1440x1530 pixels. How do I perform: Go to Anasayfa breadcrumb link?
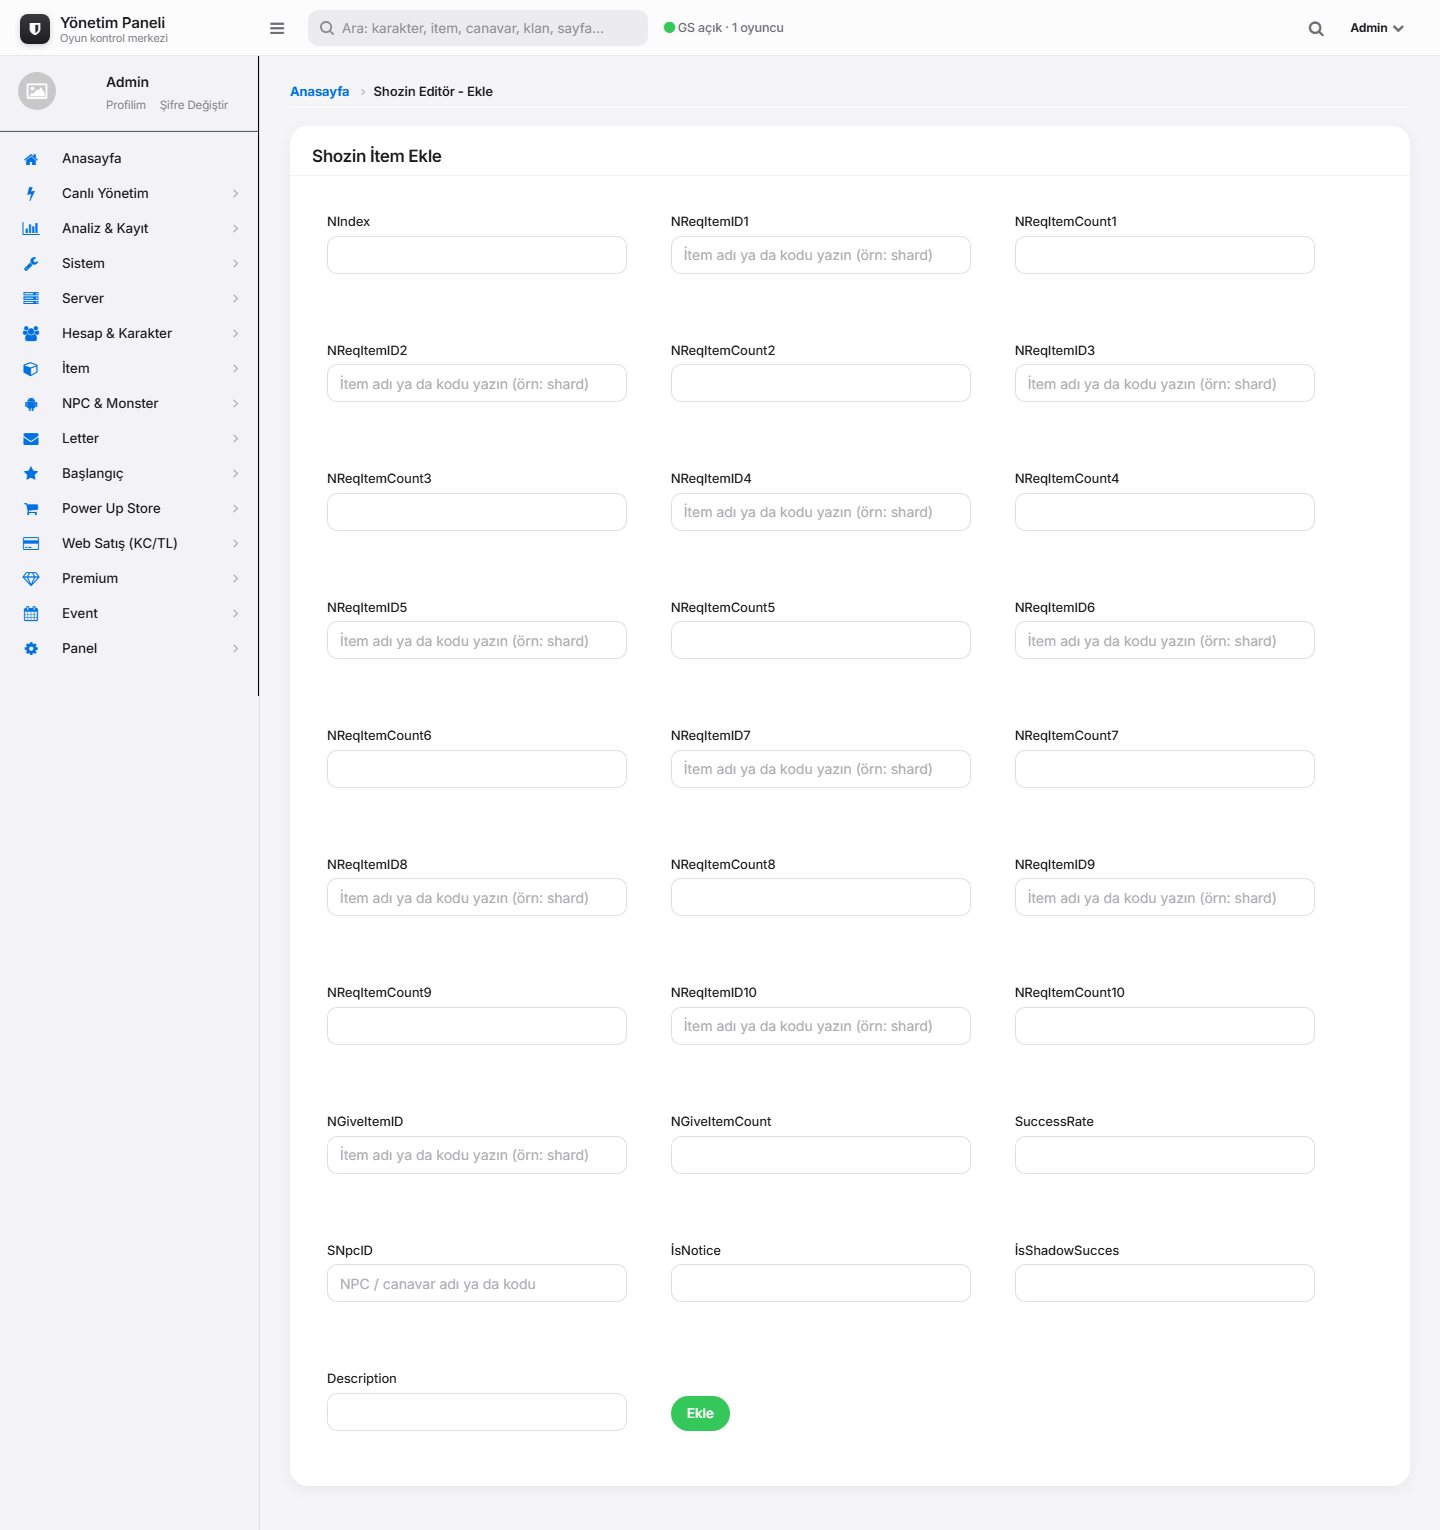320,91
